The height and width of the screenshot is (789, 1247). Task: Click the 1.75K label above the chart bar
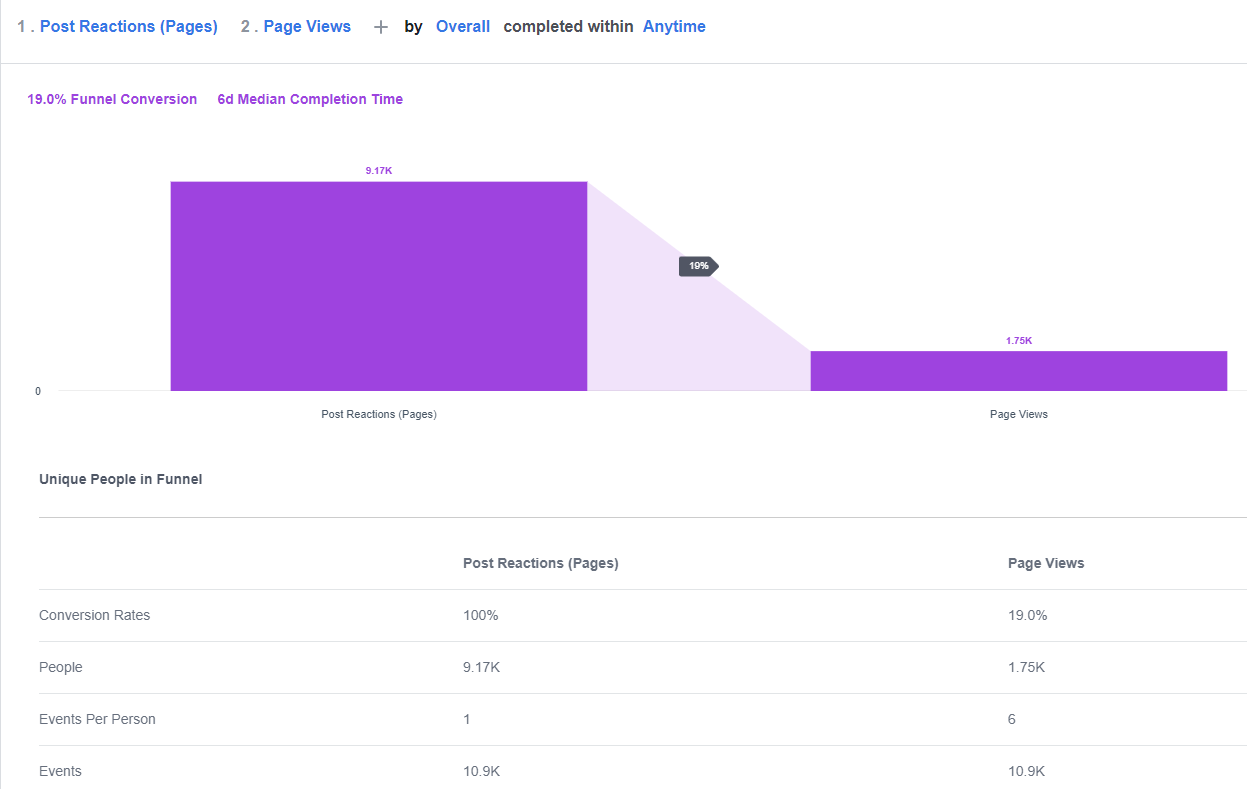[x=1019, y=341]
